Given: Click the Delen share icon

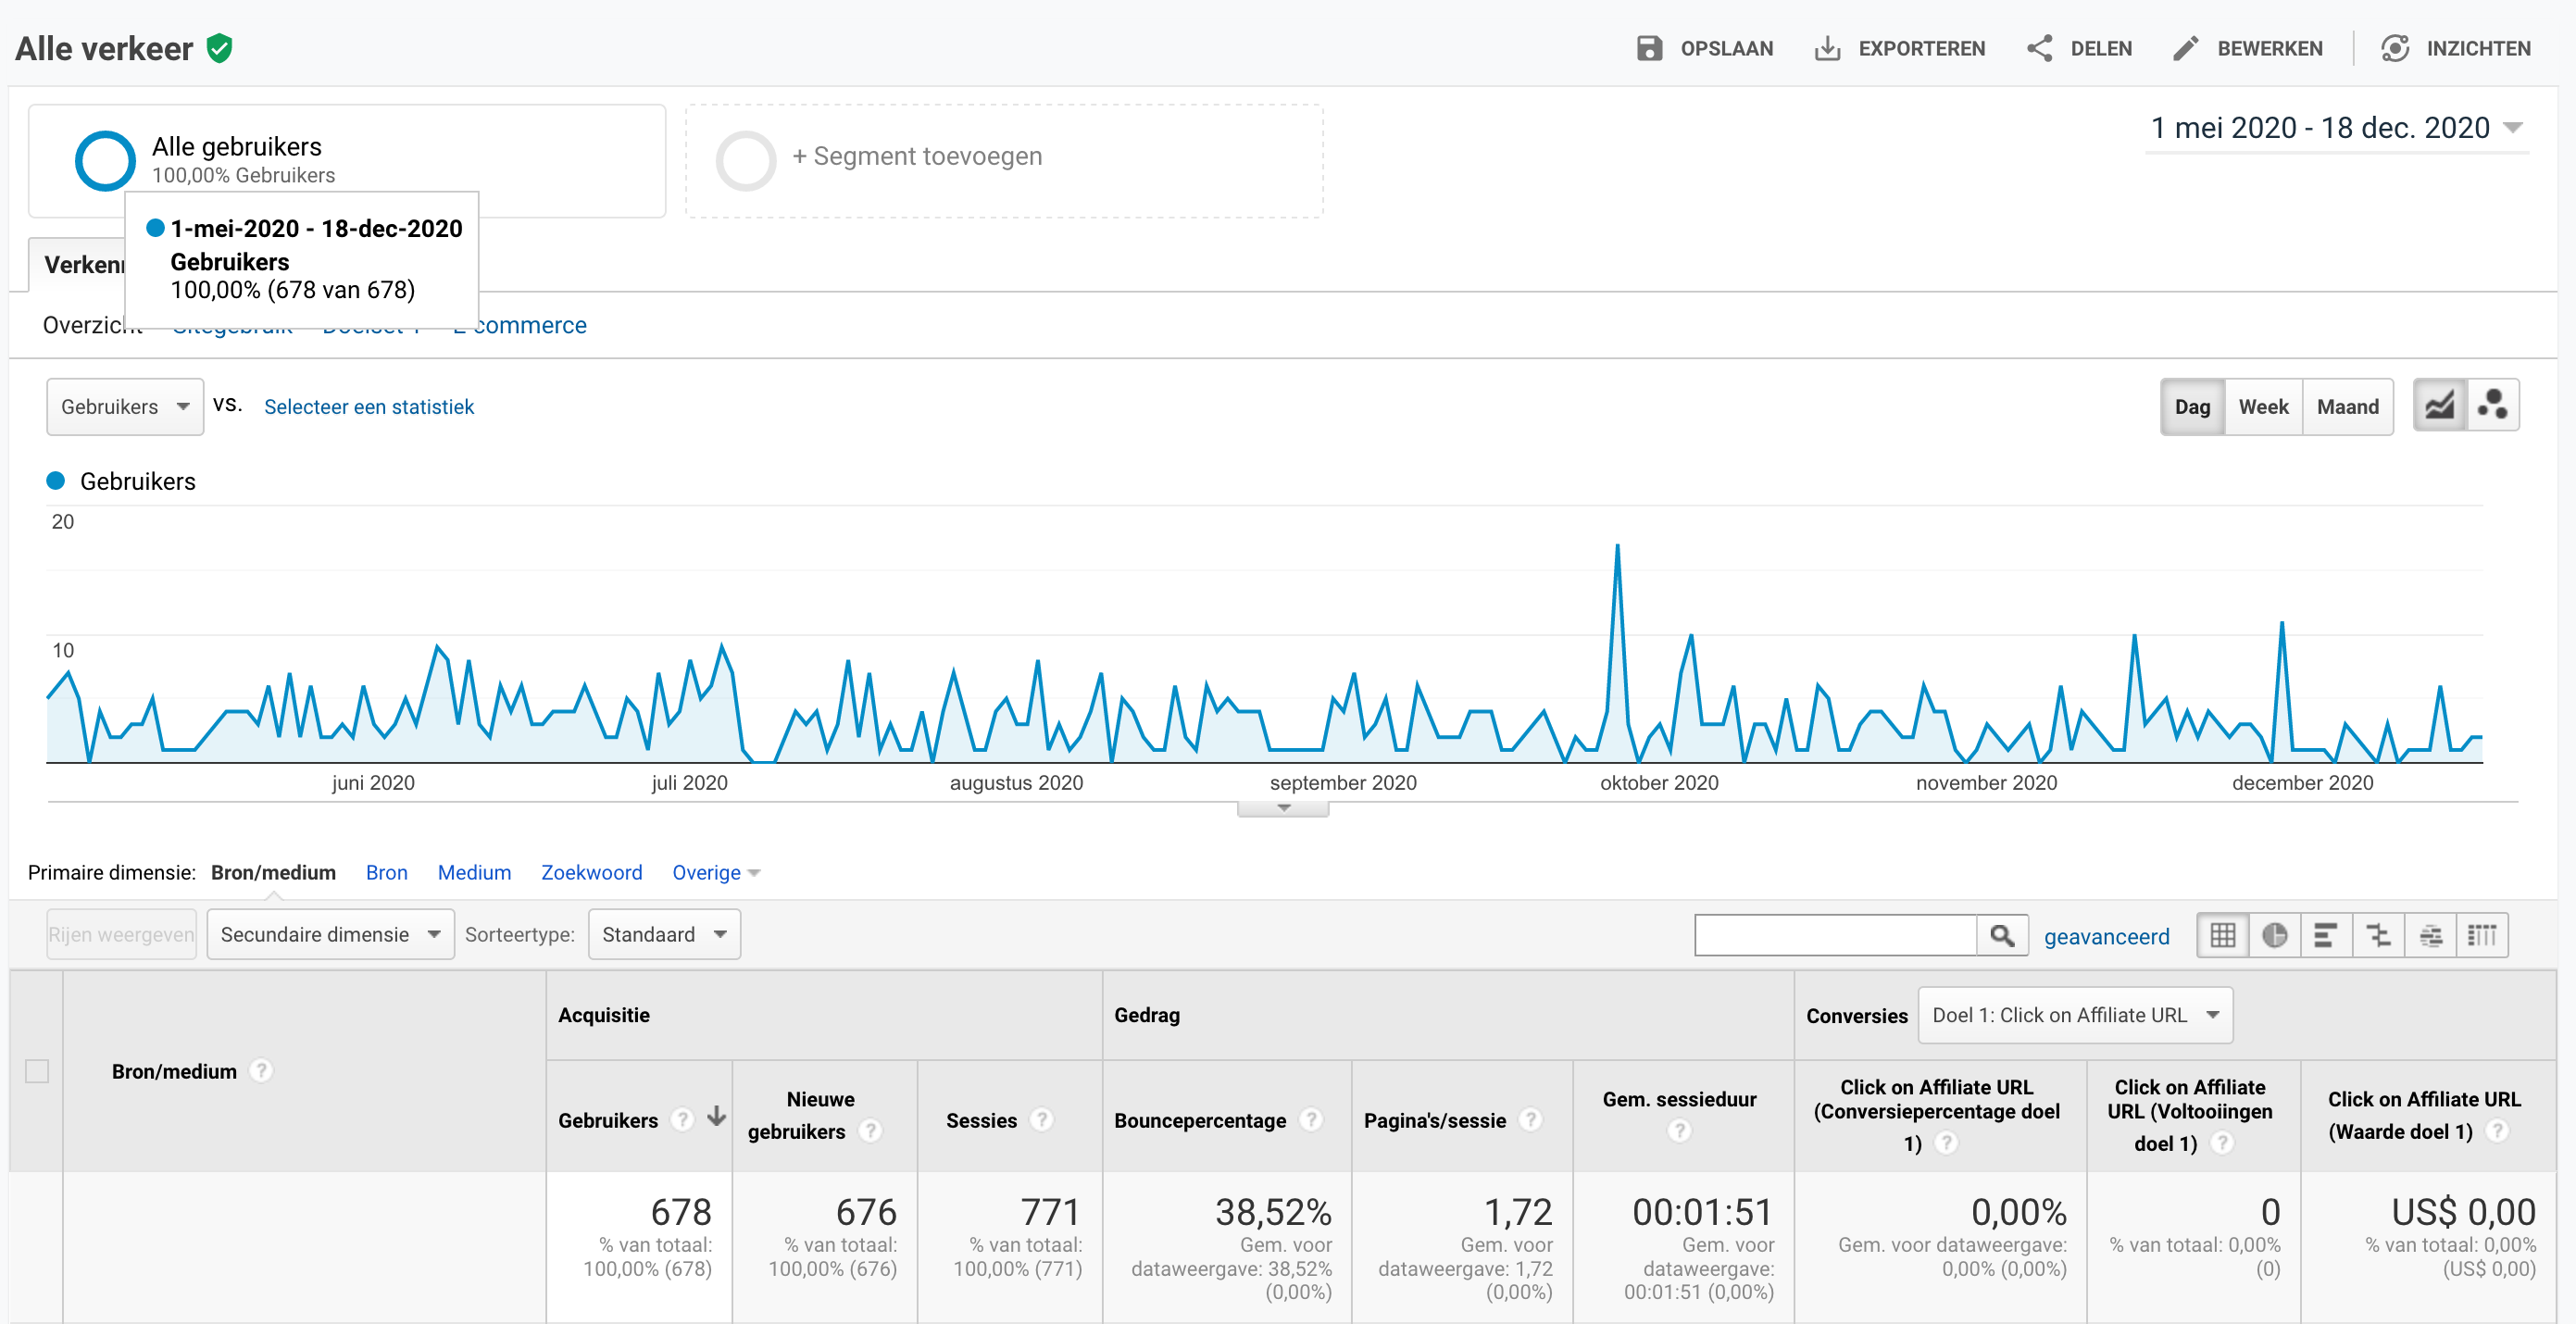Looking at the screenshot, I should 2039,48.
